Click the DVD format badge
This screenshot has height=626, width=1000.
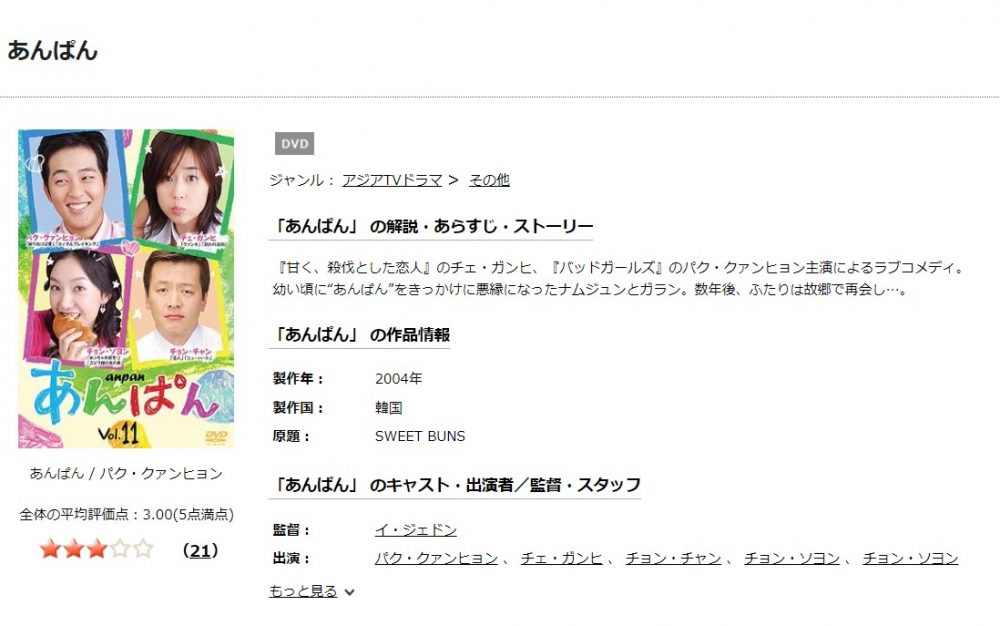pos(294,143)
